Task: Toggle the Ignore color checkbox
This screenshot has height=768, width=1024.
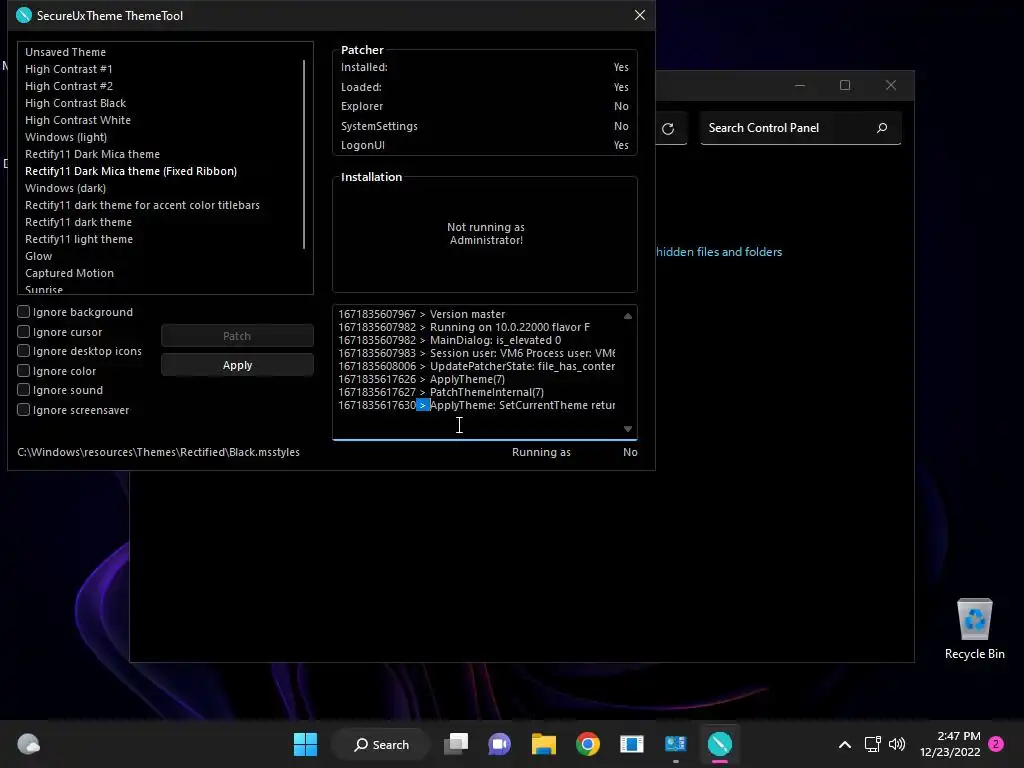Action: click(x=24, y=370)
